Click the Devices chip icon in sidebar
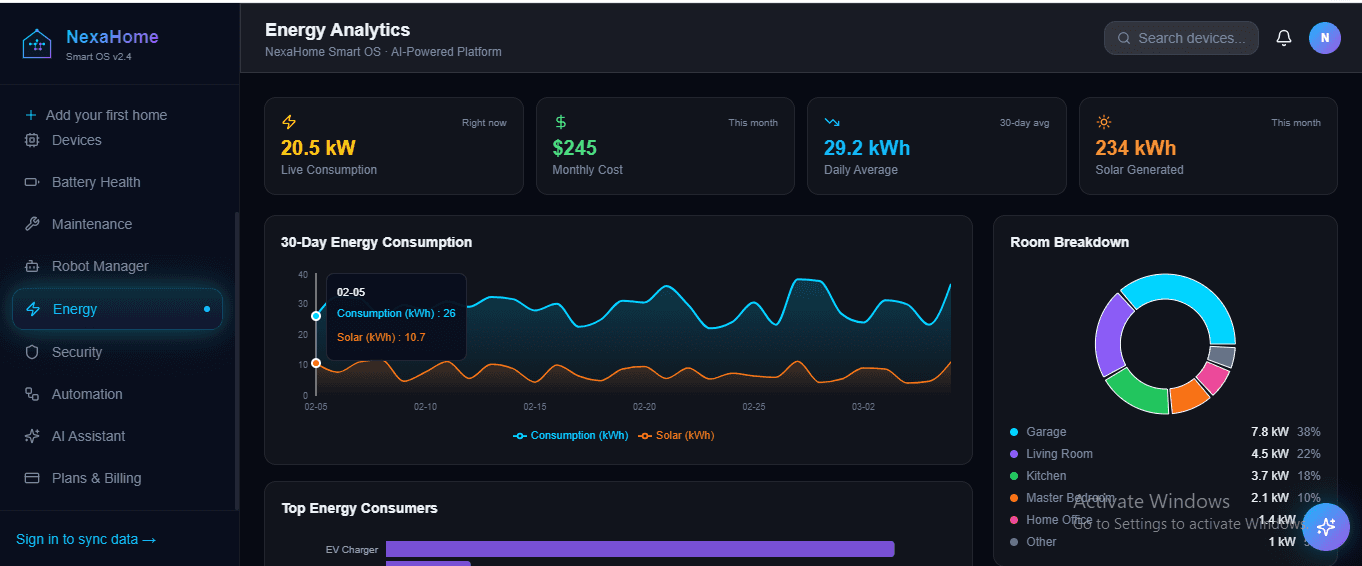1362x566 pixels. [32, 141]
